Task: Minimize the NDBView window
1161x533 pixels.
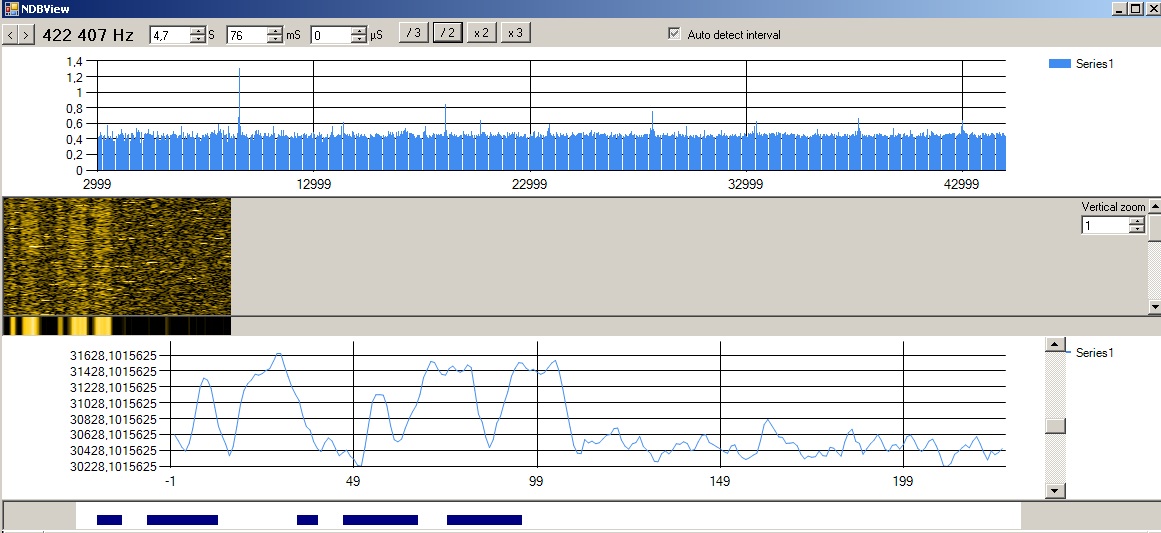Action: [x=1120, y=9]
